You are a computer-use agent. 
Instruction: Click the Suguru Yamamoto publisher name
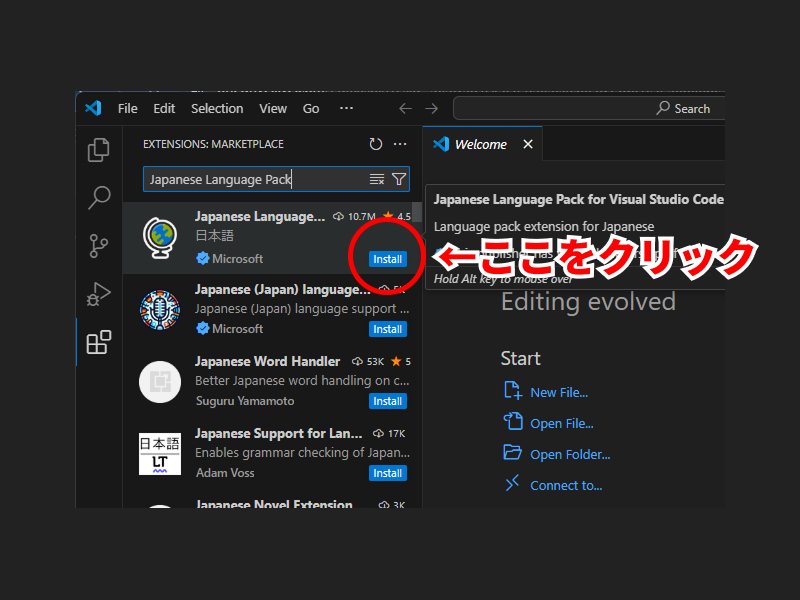tap(245, 401)
